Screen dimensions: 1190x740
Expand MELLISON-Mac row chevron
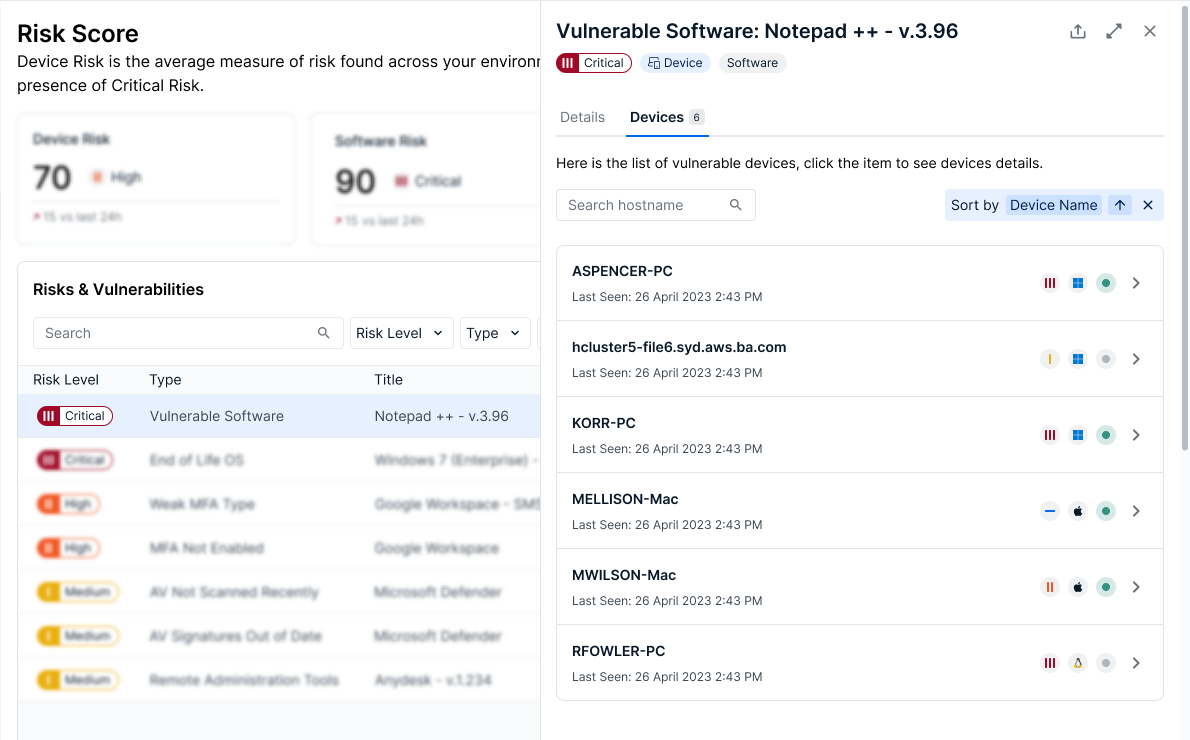(1136, 511)
